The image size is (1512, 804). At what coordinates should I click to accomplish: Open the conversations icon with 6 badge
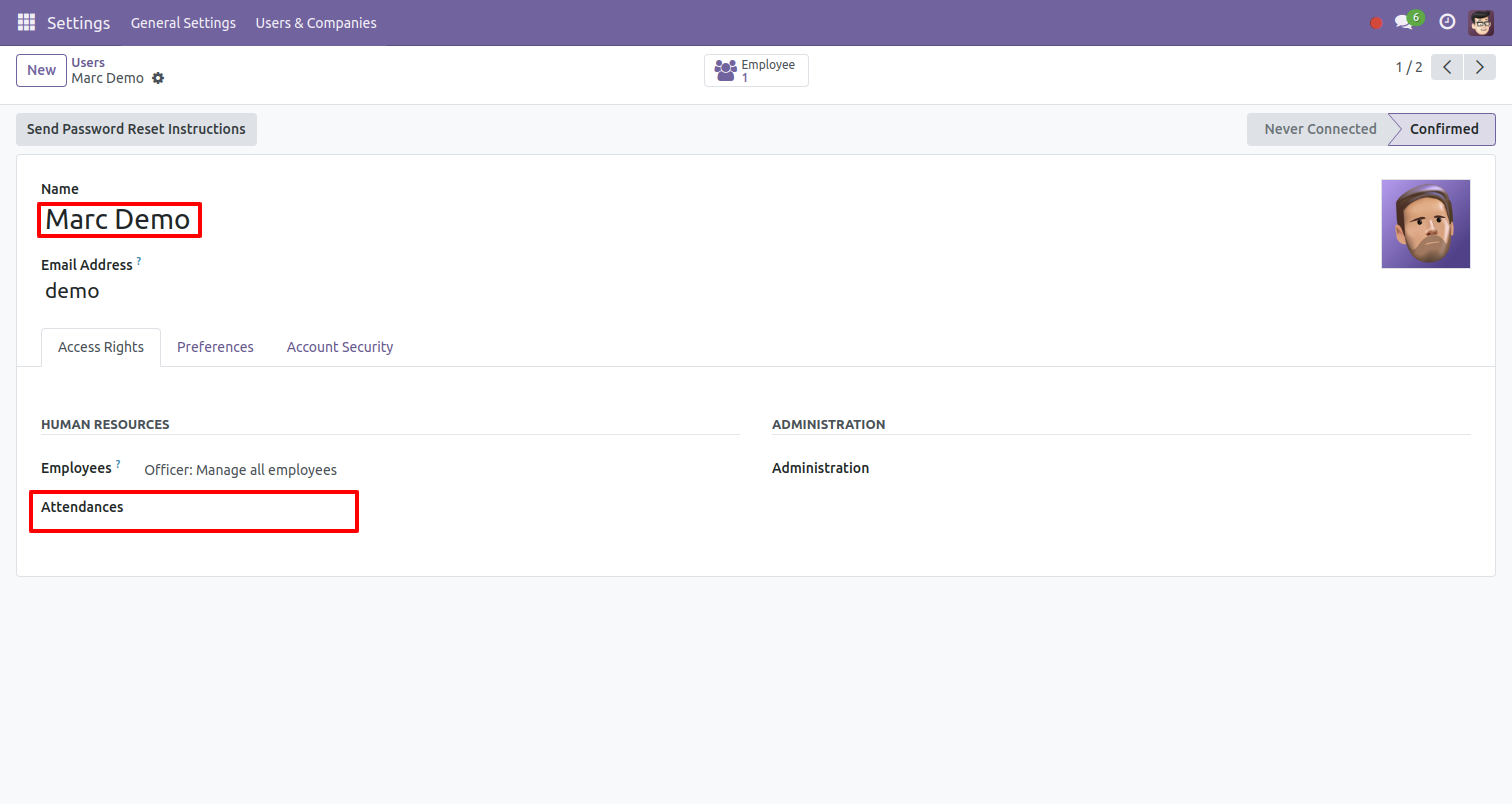[x=1408, y=21]
